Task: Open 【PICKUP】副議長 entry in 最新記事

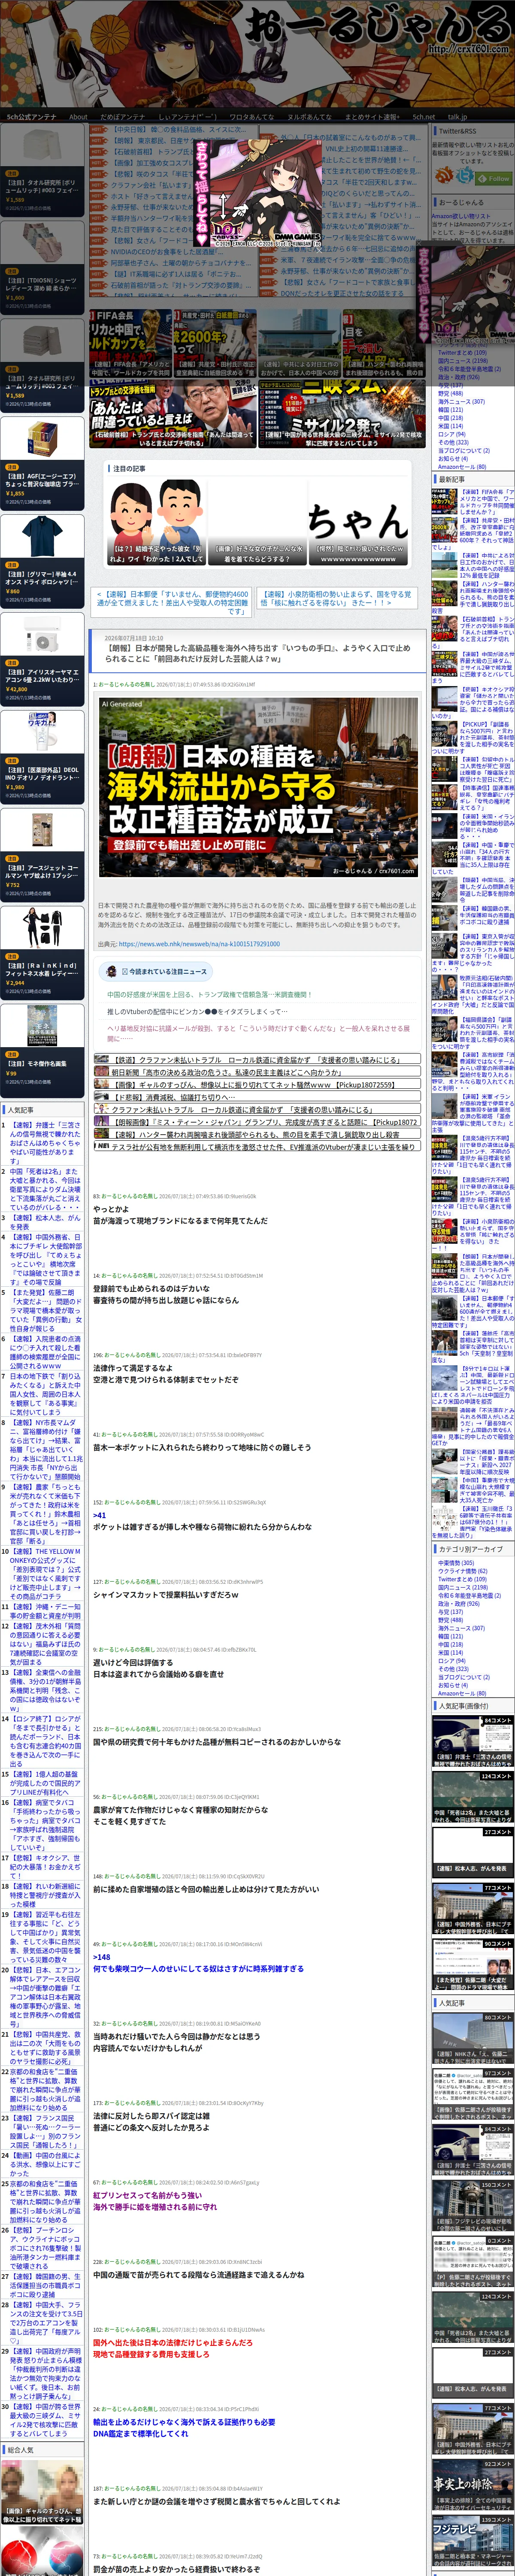Action: coord(474,737)
